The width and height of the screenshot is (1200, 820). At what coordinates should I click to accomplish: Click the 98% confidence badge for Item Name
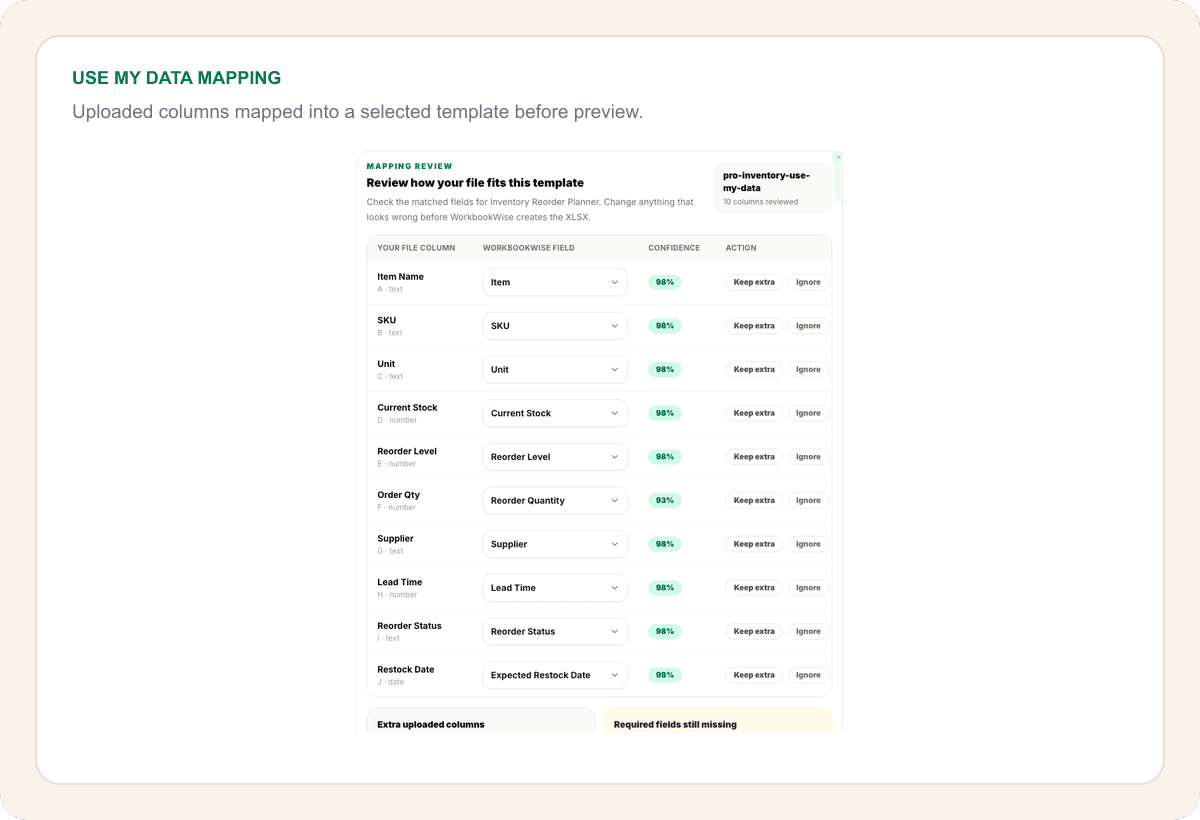pos(665,282)
